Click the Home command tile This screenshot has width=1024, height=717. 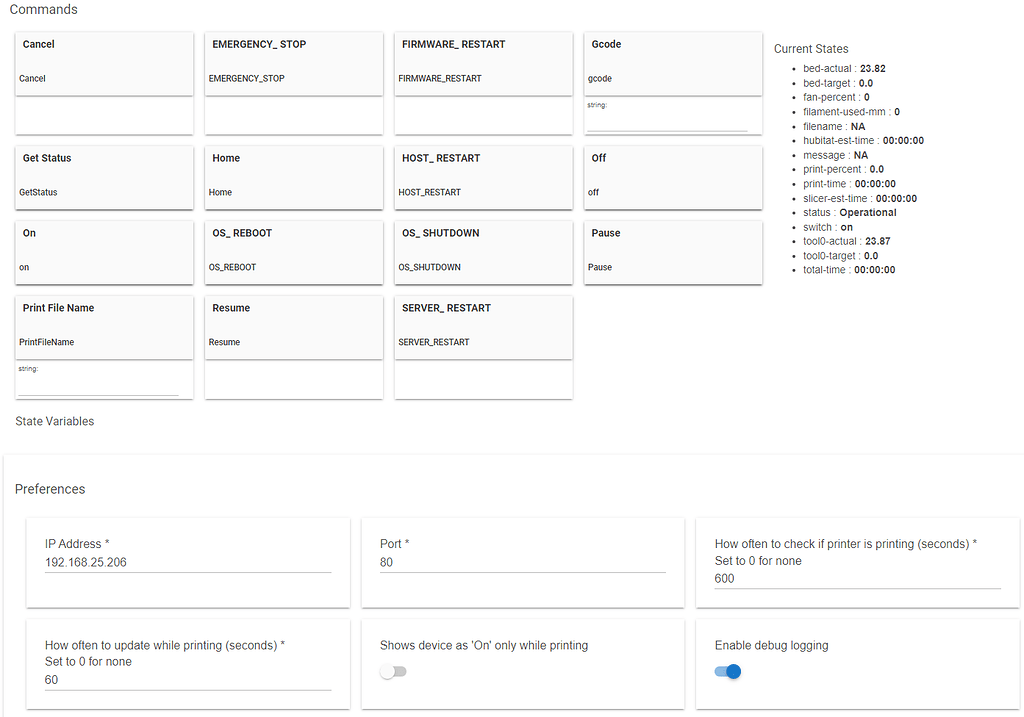click(x=293, y=176)
